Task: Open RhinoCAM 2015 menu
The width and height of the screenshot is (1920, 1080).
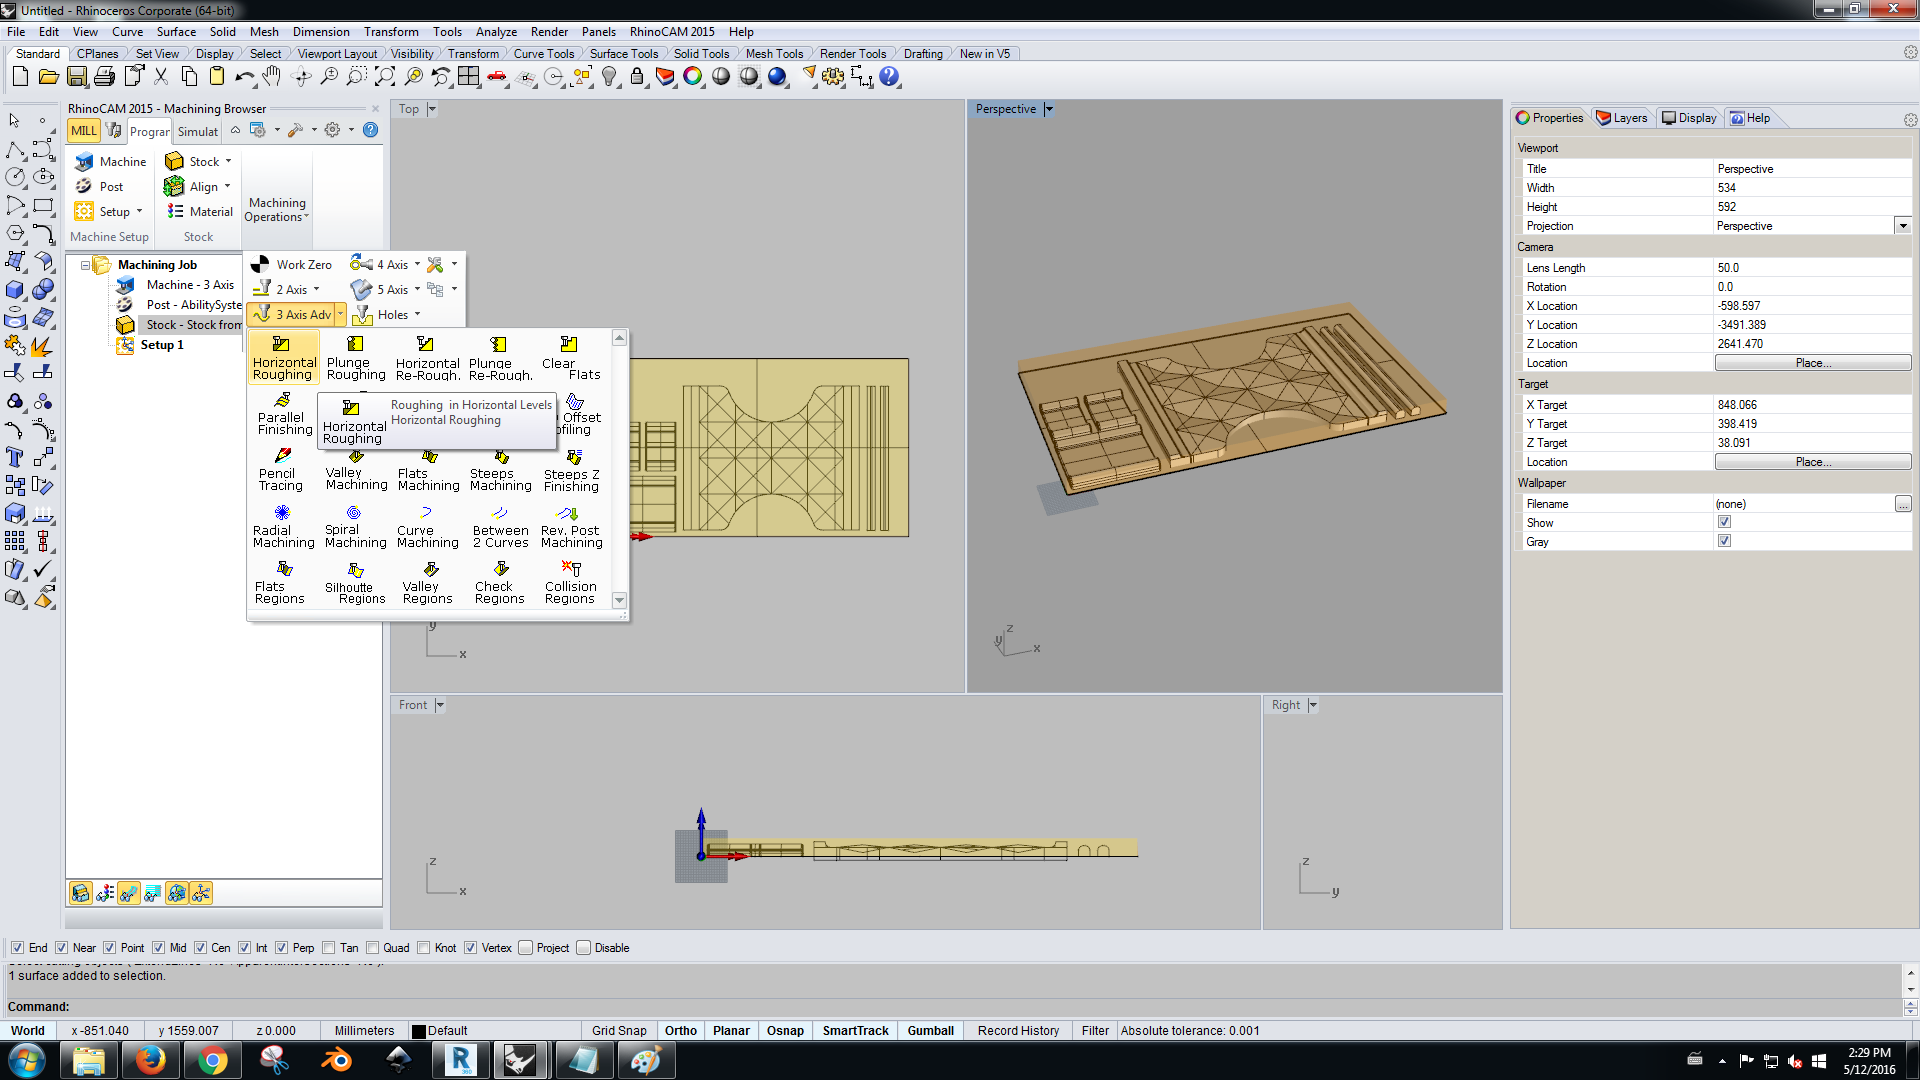Action: tap(672, 32)
